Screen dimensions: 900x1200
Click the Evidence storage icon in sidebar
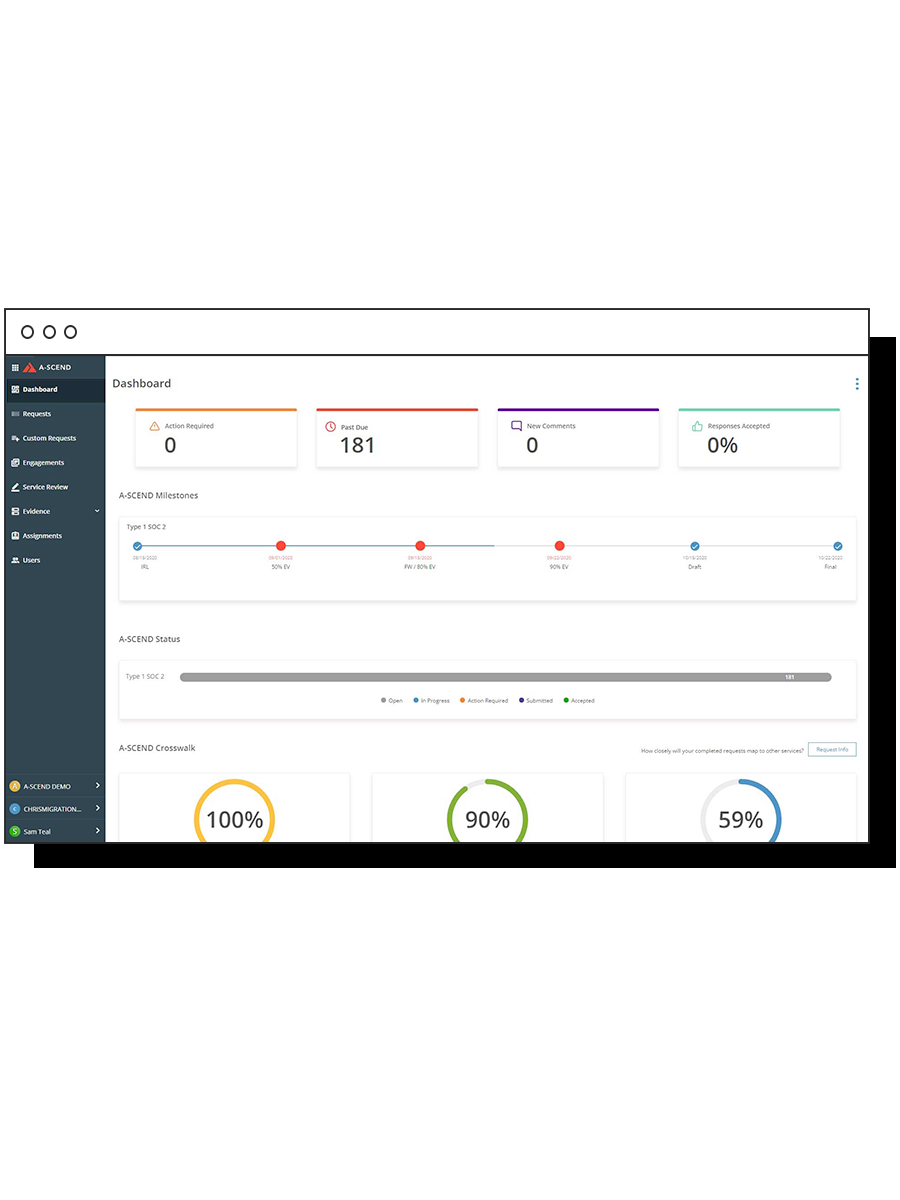coord(15,511)
